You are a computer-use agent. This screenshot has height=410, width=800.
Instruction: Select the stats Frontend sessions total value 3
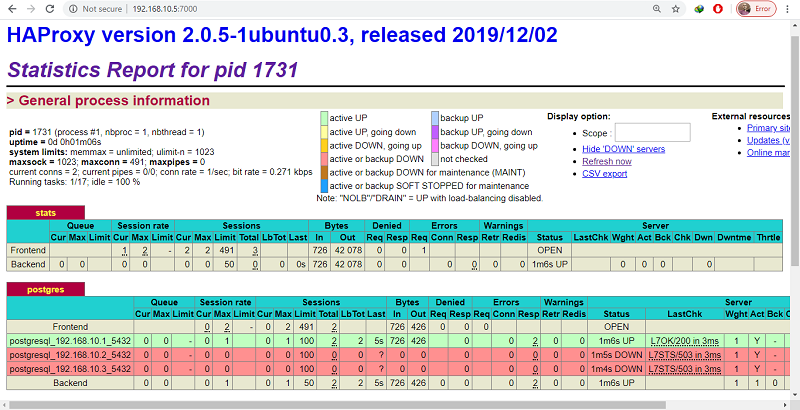[255, 250]
